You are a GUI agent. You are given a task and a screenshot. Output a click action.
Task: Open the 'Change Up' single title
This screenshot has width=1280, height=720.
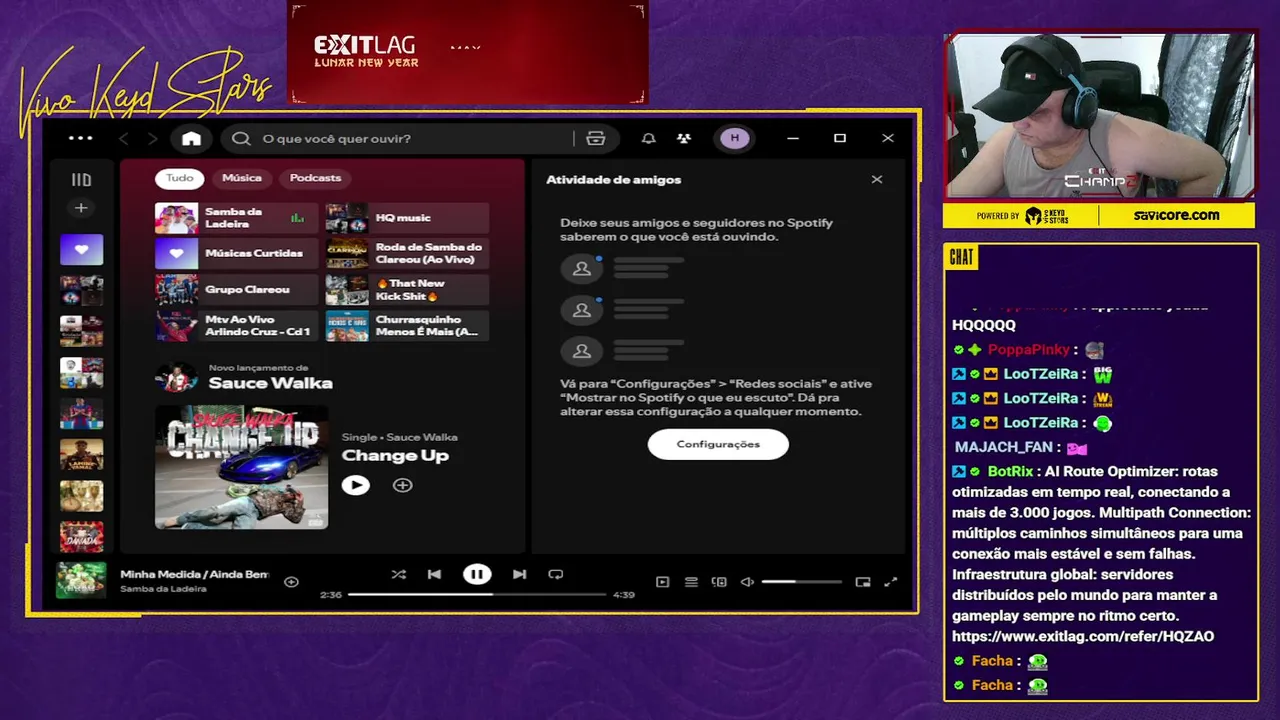395,456
